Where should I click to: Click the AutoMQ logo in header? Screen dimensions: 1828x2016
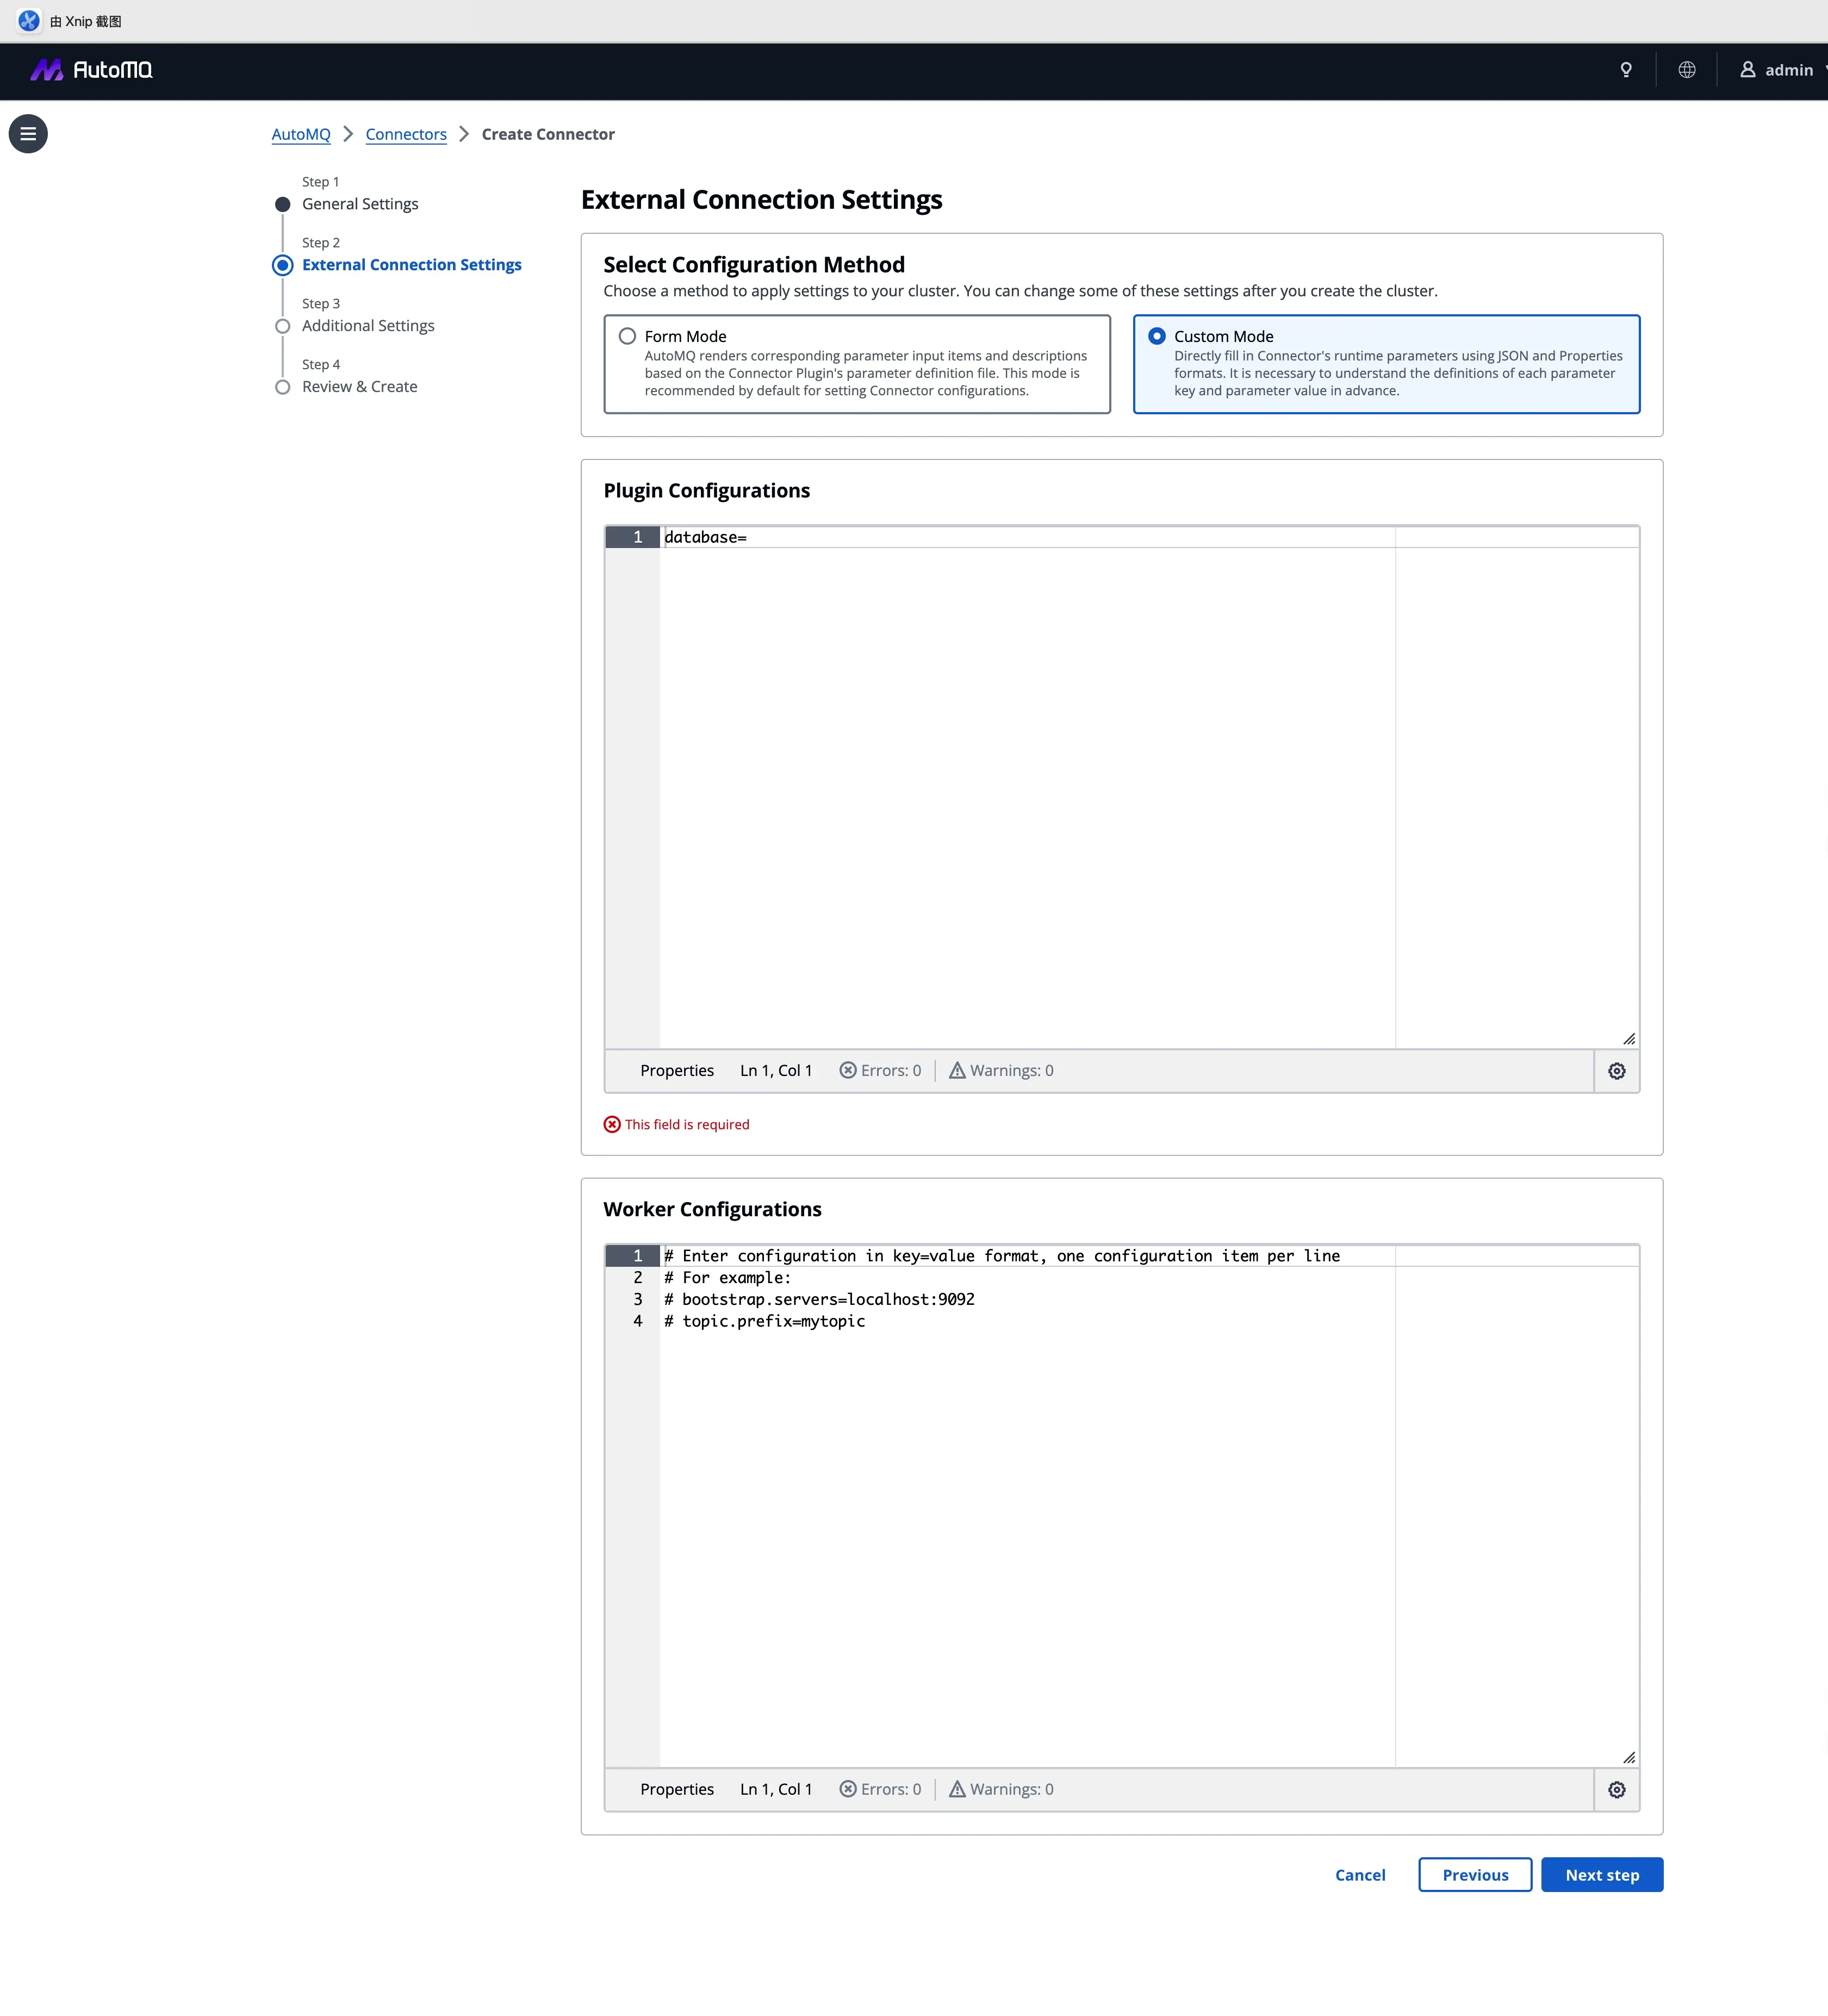click(x=91, y=70)
